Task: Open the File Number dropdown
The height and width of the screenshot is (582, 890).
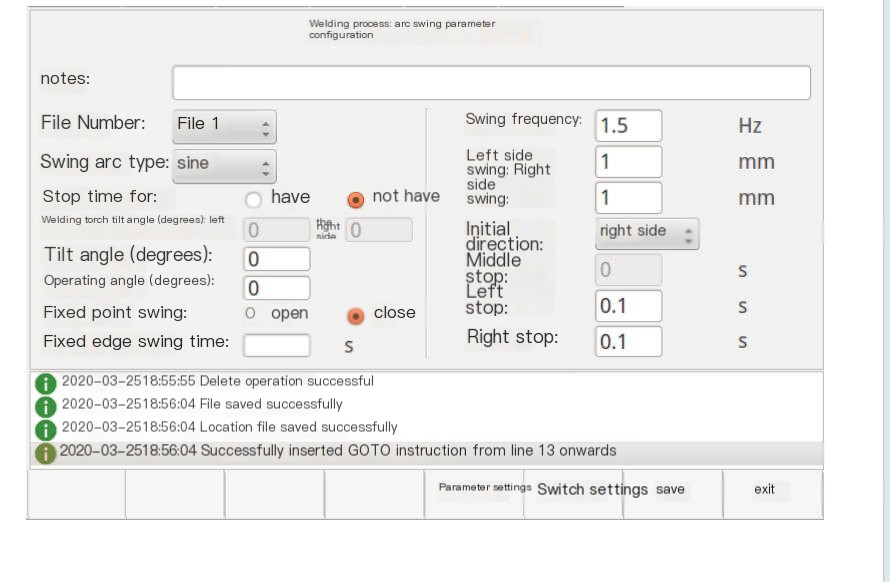Action: [x=224, y=126]
